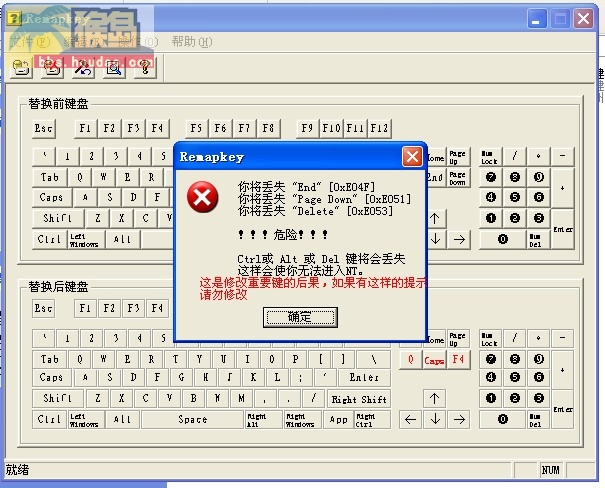Click the Caps key on upper keyboard
The height and width of the screenshot is (488, 605).
click(51, 198)
